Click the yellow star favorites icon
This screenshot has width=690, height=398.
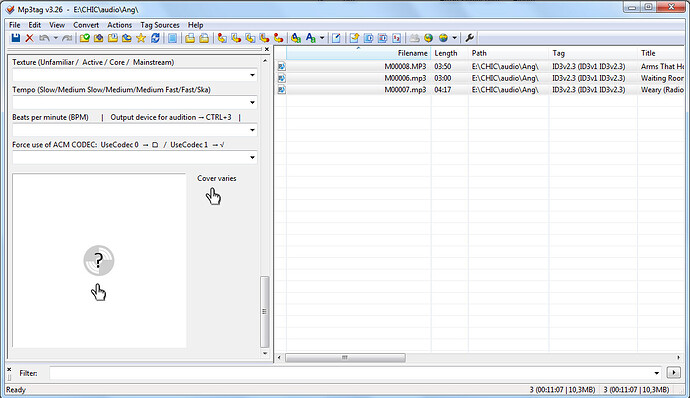coord(141,38)
